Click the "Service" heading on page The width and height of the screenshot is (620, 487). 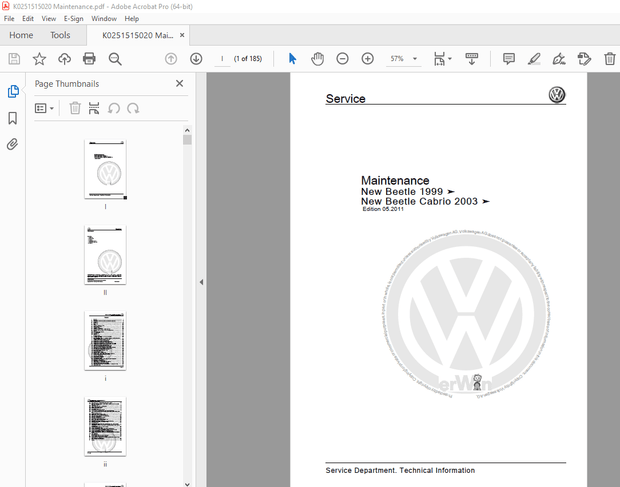345,98
